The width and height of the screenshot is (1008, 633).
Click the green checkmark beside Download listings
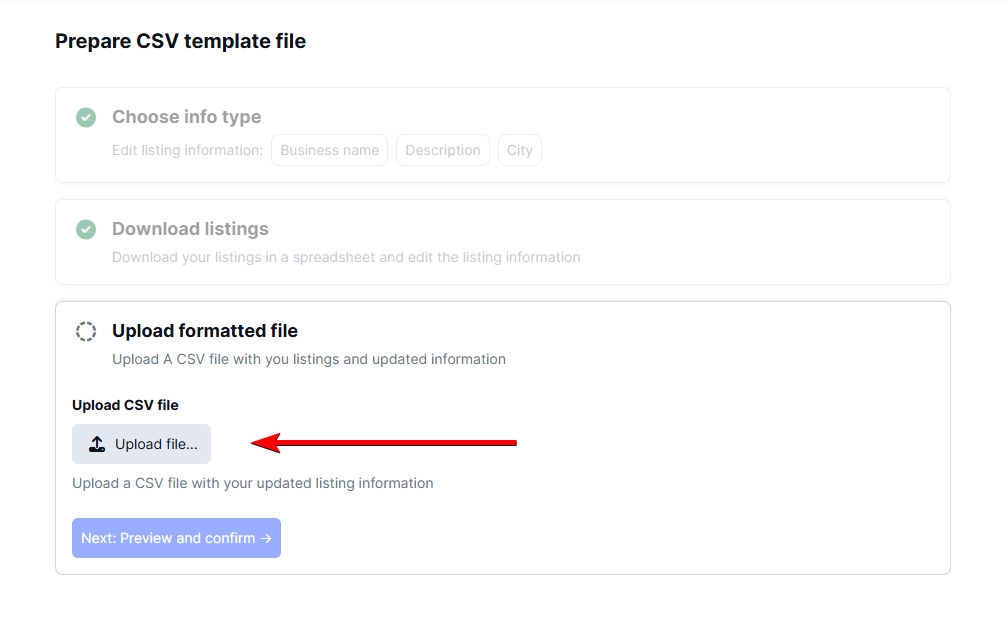coord(86,229)
